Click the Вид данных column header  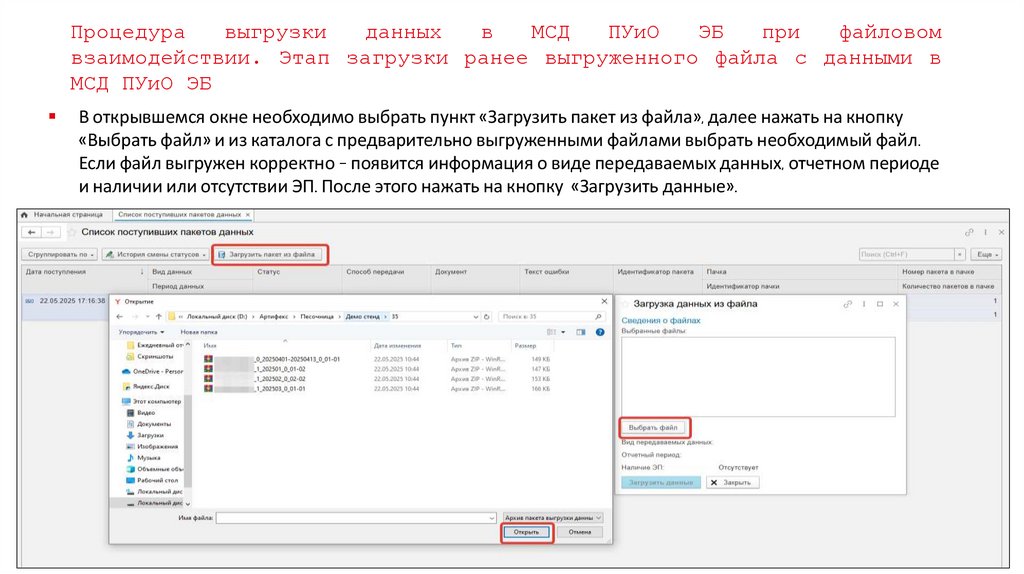[x=172, y=272]
